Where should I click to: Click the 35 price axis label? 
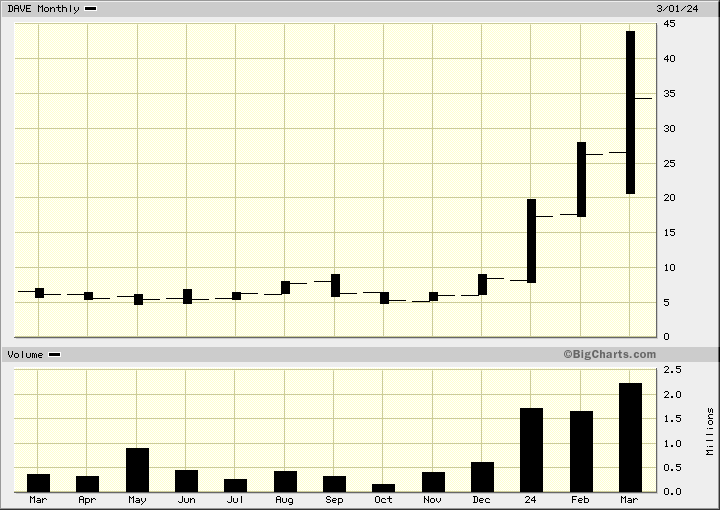point(669,94)
